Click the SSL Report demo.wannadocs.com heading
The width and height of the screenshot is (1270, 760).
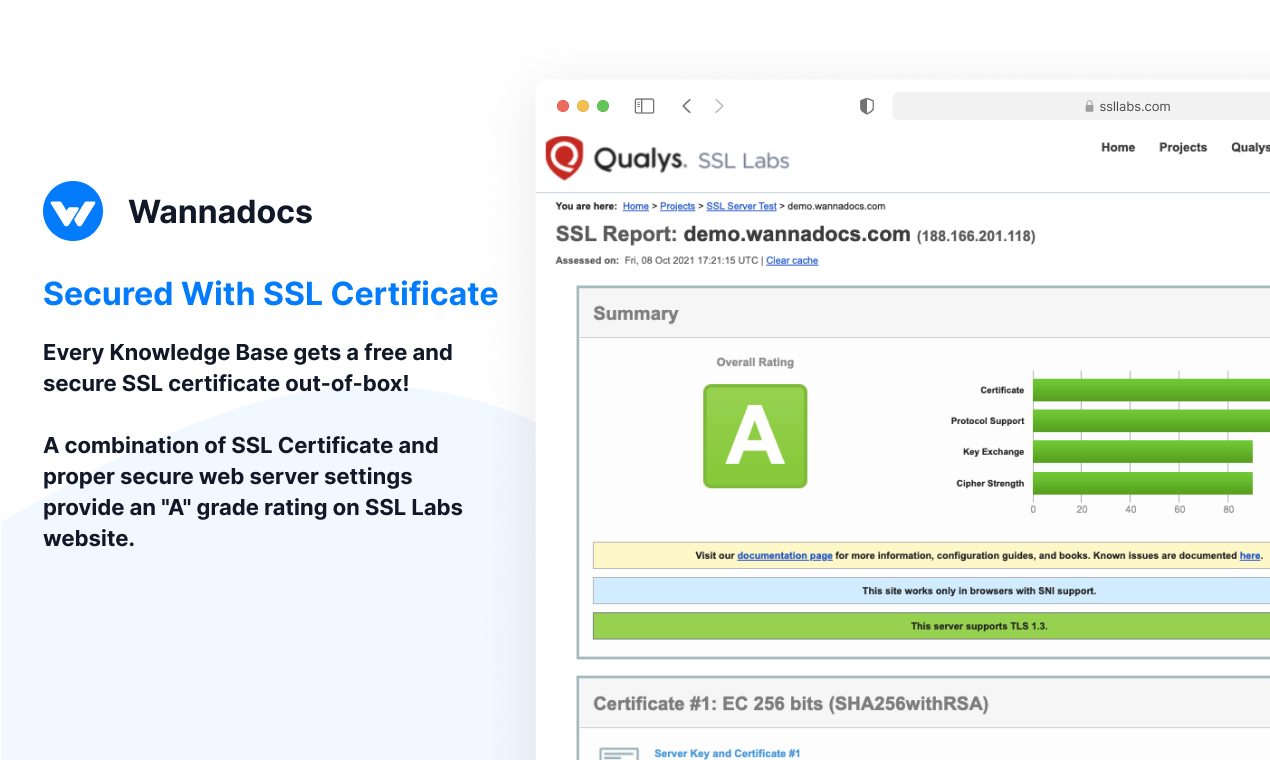click(x=733, y=235)
